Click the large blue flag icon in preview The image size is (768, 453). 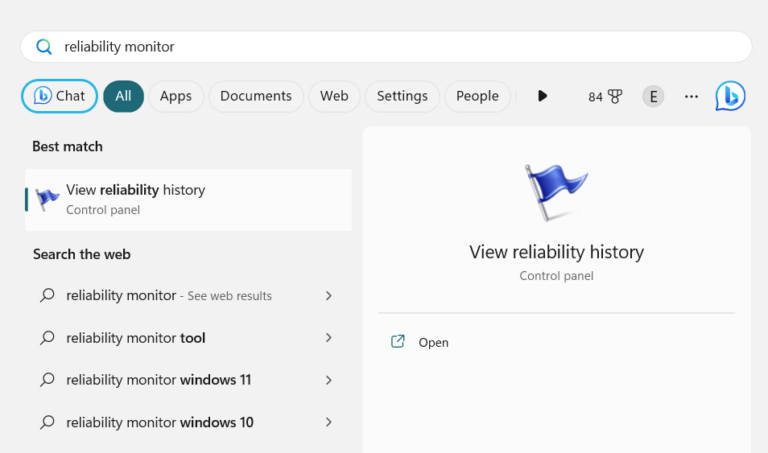point(556,193)
